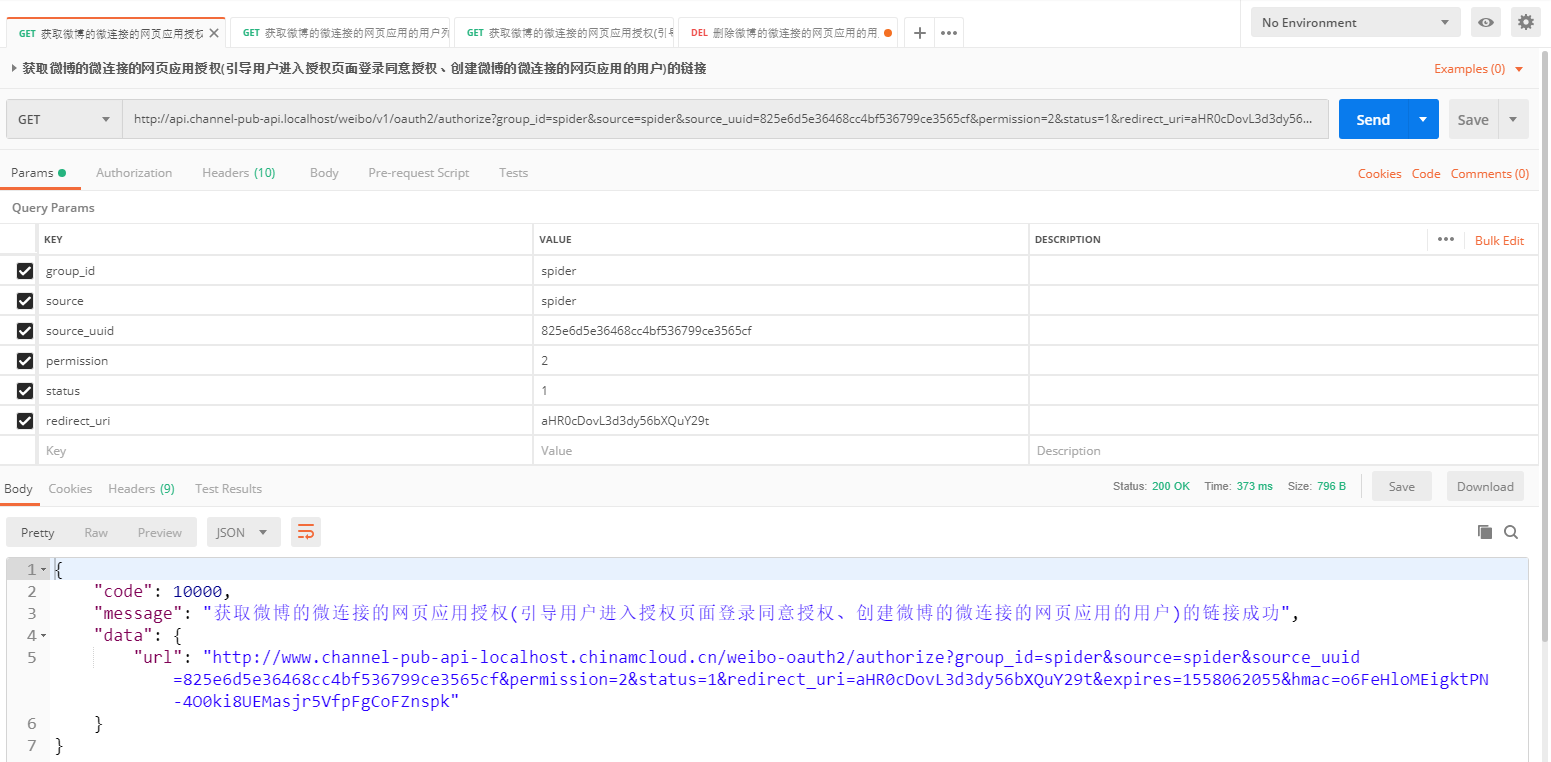
Task: Download the response
Action: 1485,487
